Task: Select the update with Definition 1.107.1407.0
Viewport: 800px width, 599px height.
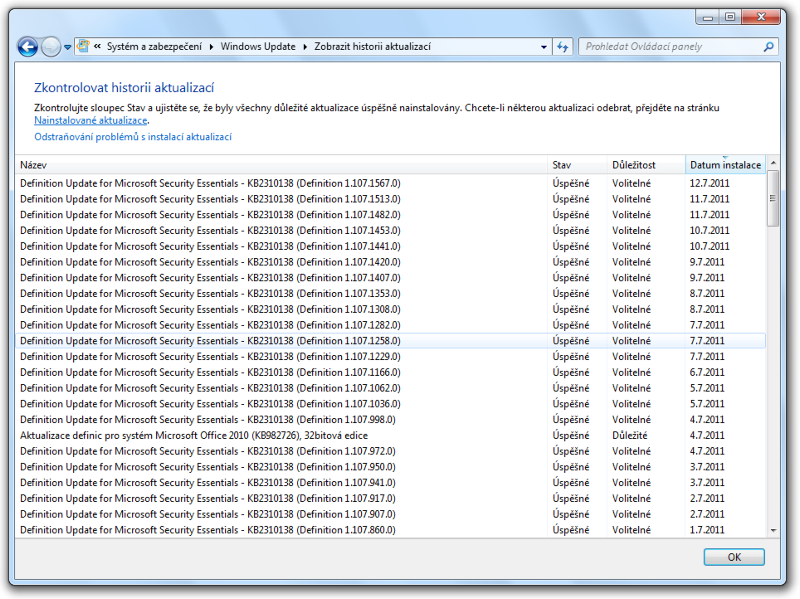Action: tap(391, 278)
